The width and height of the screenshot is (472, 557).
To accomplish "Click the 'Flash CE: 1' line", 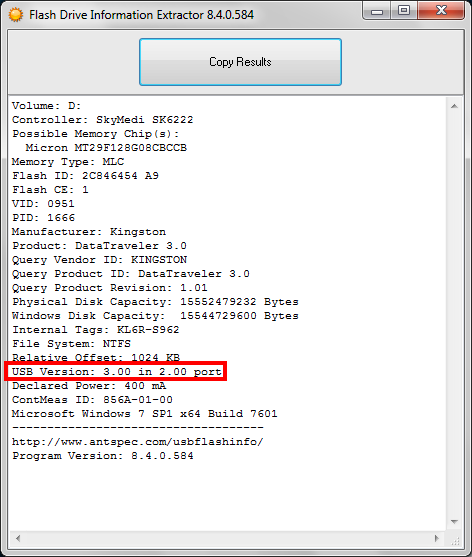I will 50,190.
